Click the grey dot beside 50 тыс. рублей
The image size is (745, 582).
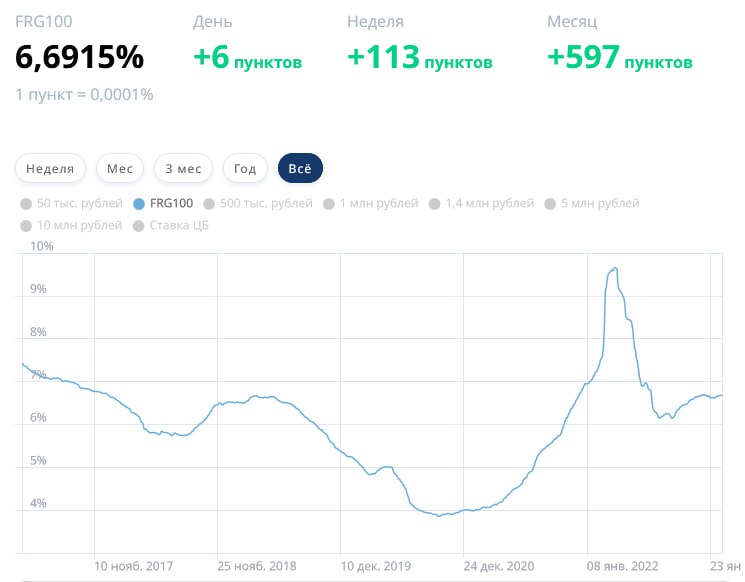tap(26, 204)
